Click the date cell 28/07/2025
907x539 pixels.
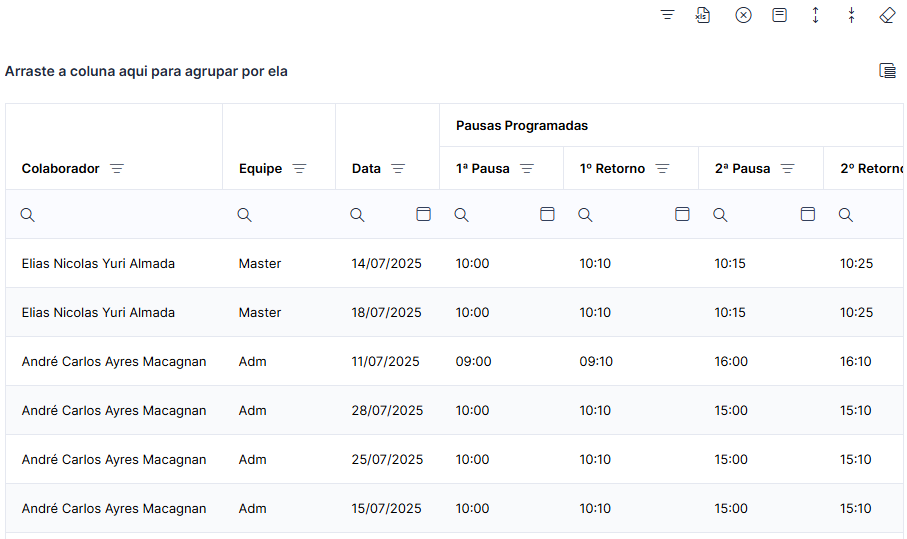pyautogui.click(x=387, y=411)
